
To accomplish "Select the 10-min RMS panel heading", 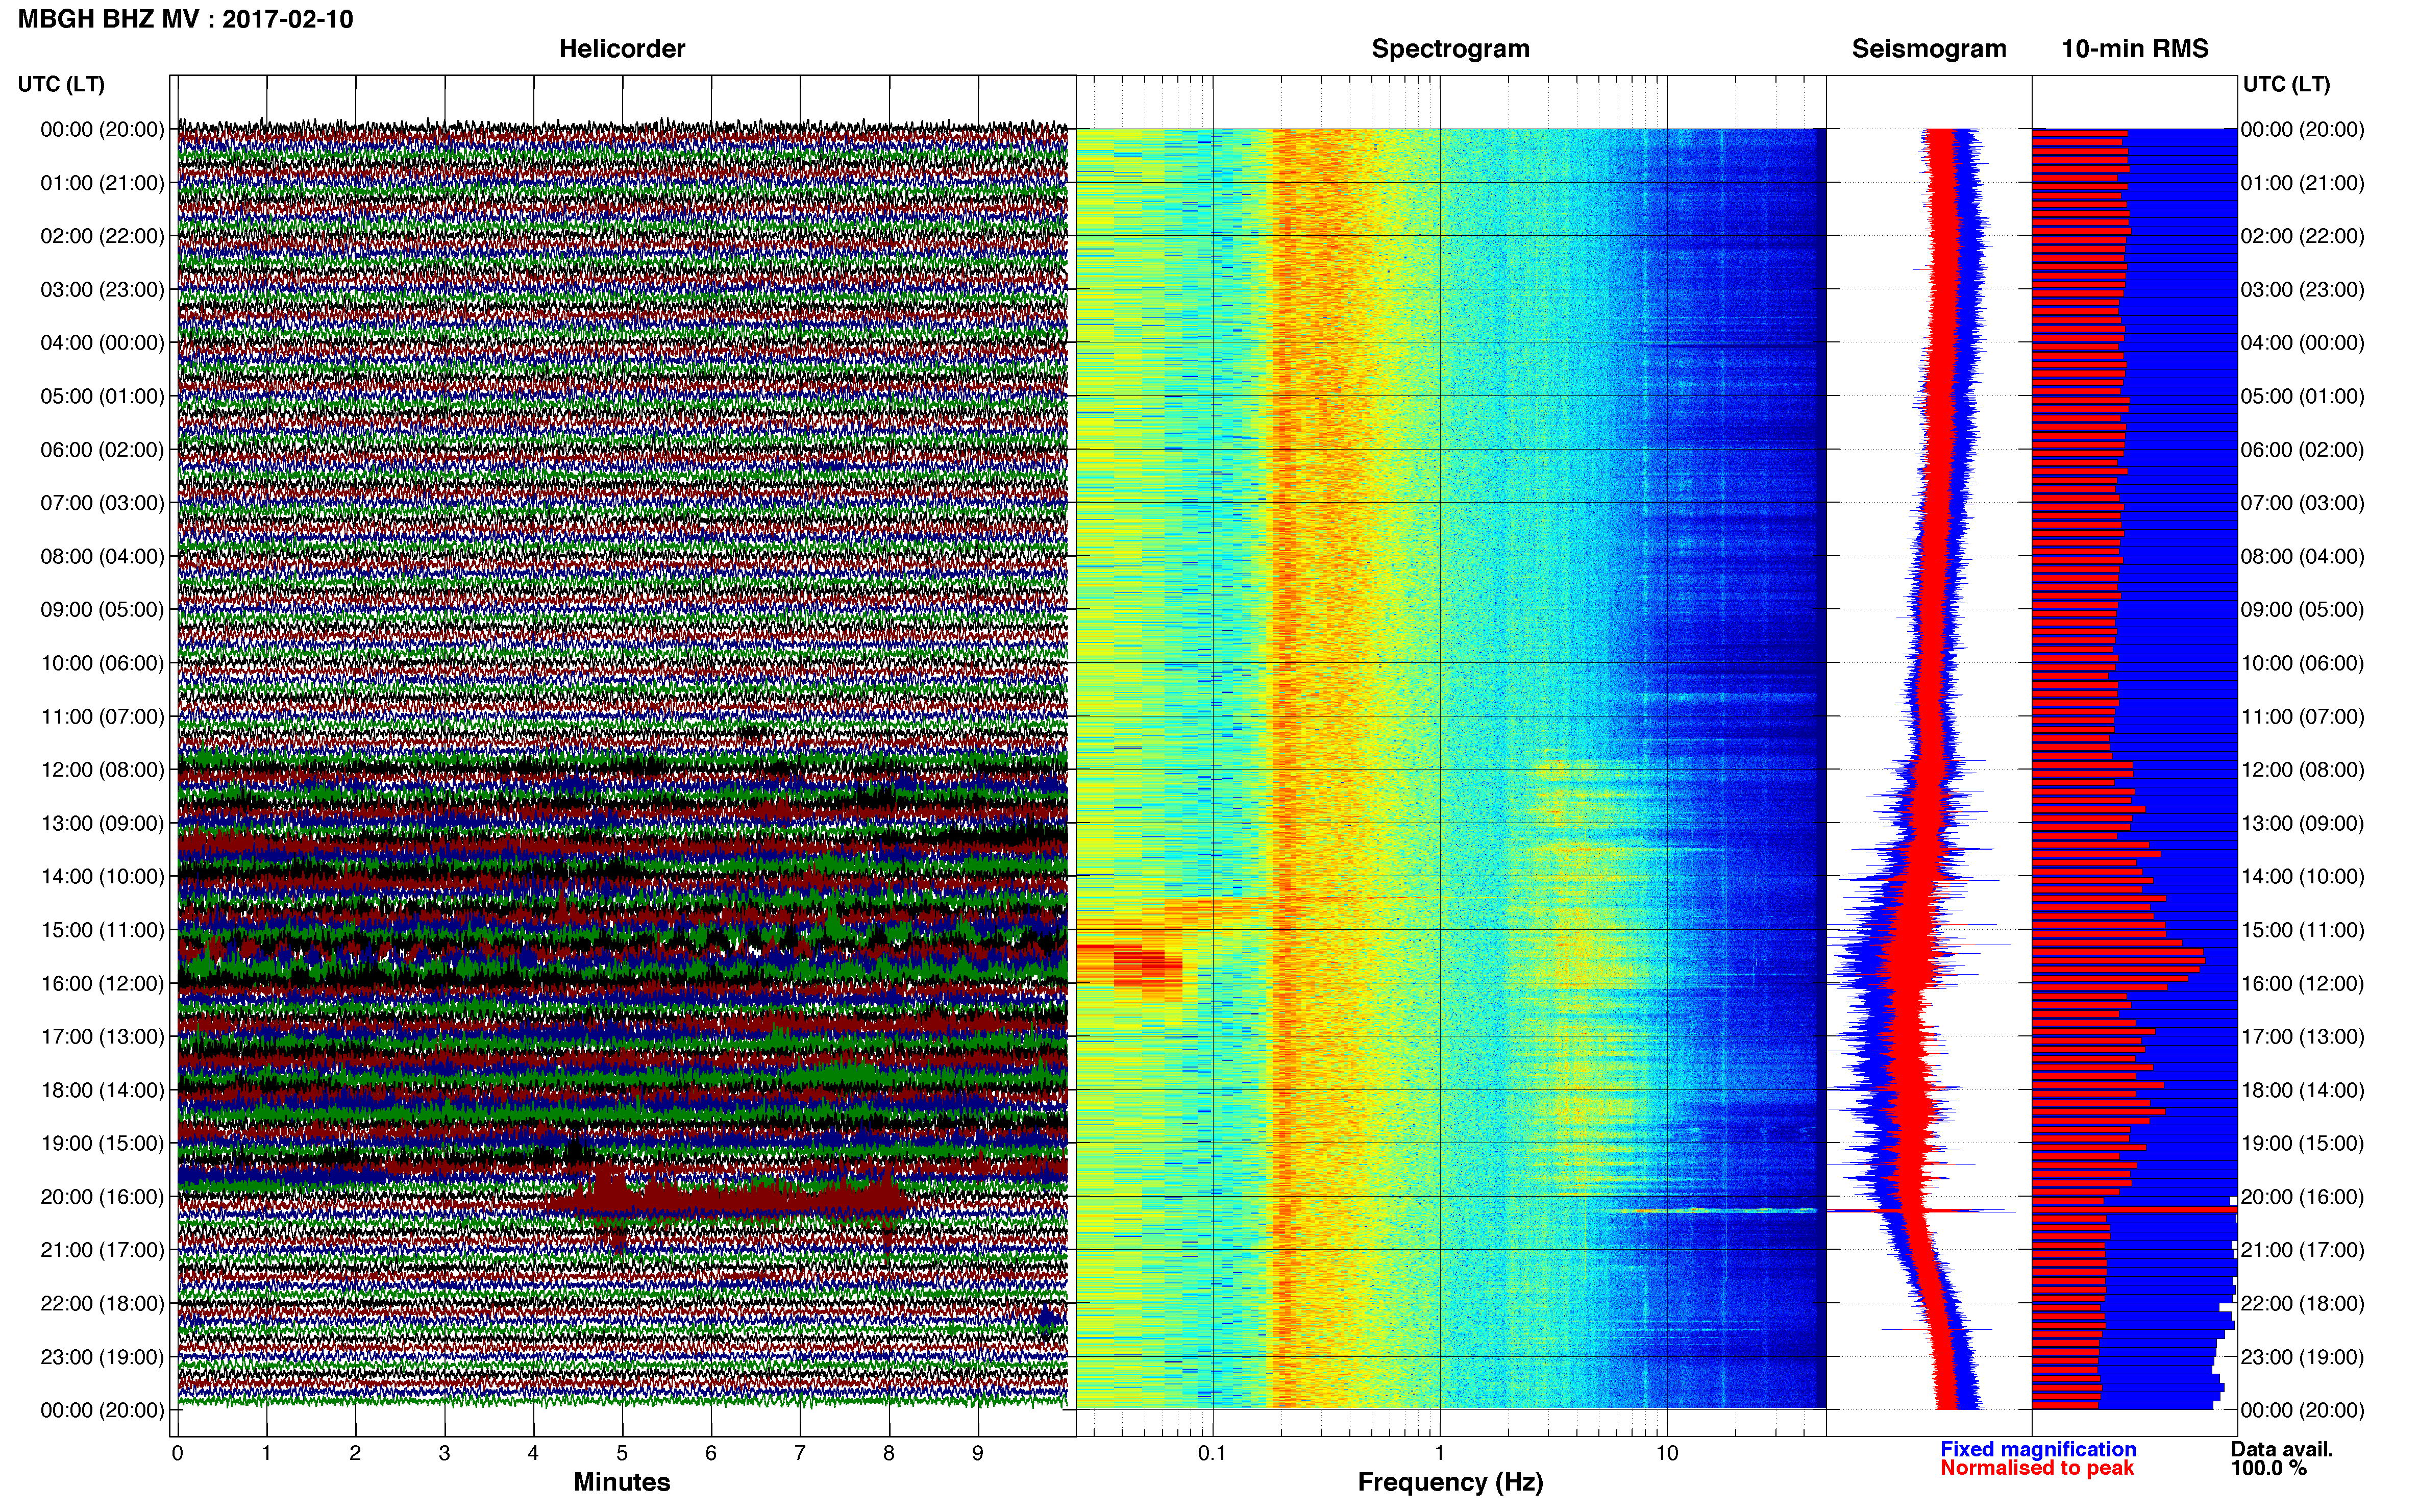I will [x=2134, y=49].
